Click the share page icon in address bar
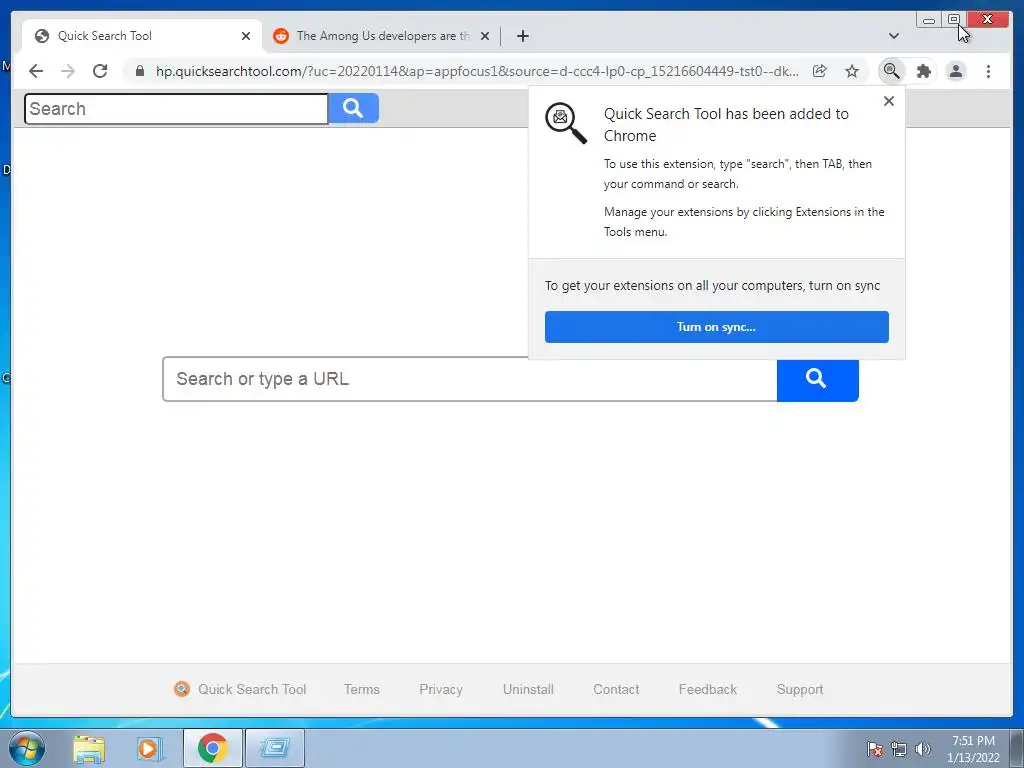This screenshot has height=768, width=1024. [820, 71]
